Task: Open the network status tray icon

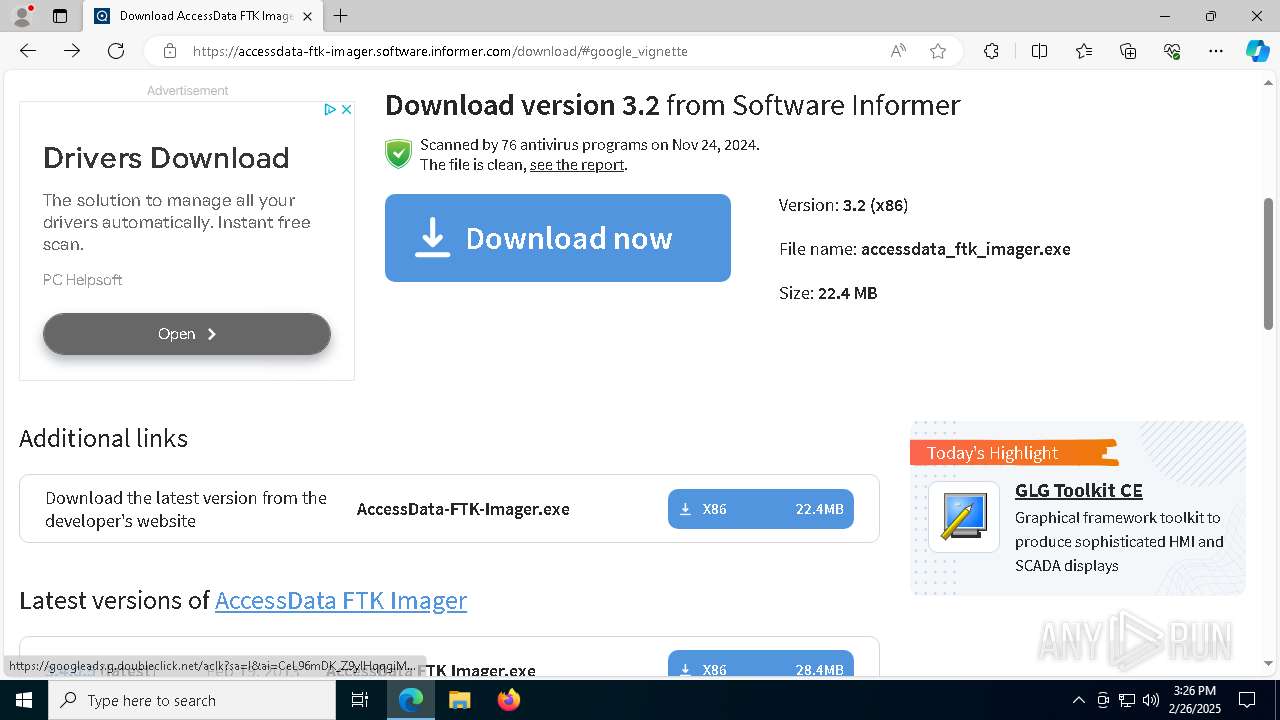Action: click(x=1127, y=700)
